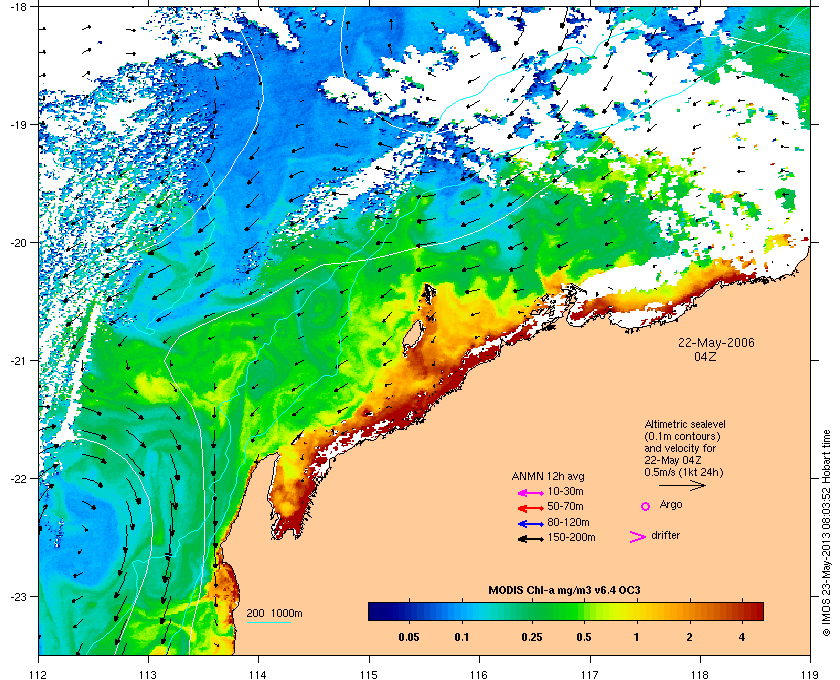Image resolution: width=840 pixels, height=680 pixels.
Task: Click the '0.5m/s (1kt 24h)' text
Action: point(684,473)
